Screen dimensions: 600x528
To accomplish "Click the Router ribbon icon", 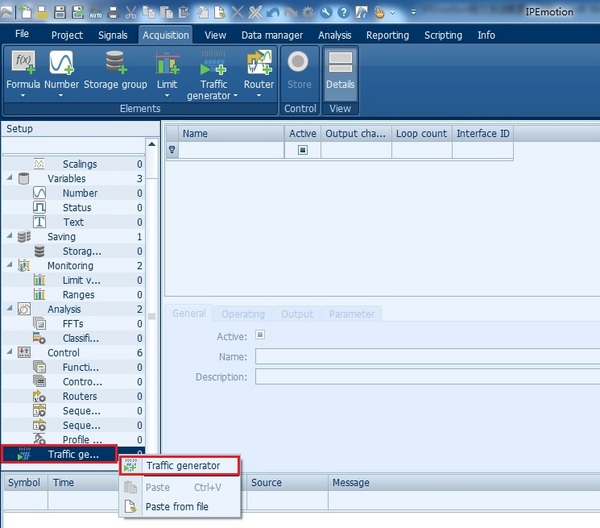I will point(259,62).
